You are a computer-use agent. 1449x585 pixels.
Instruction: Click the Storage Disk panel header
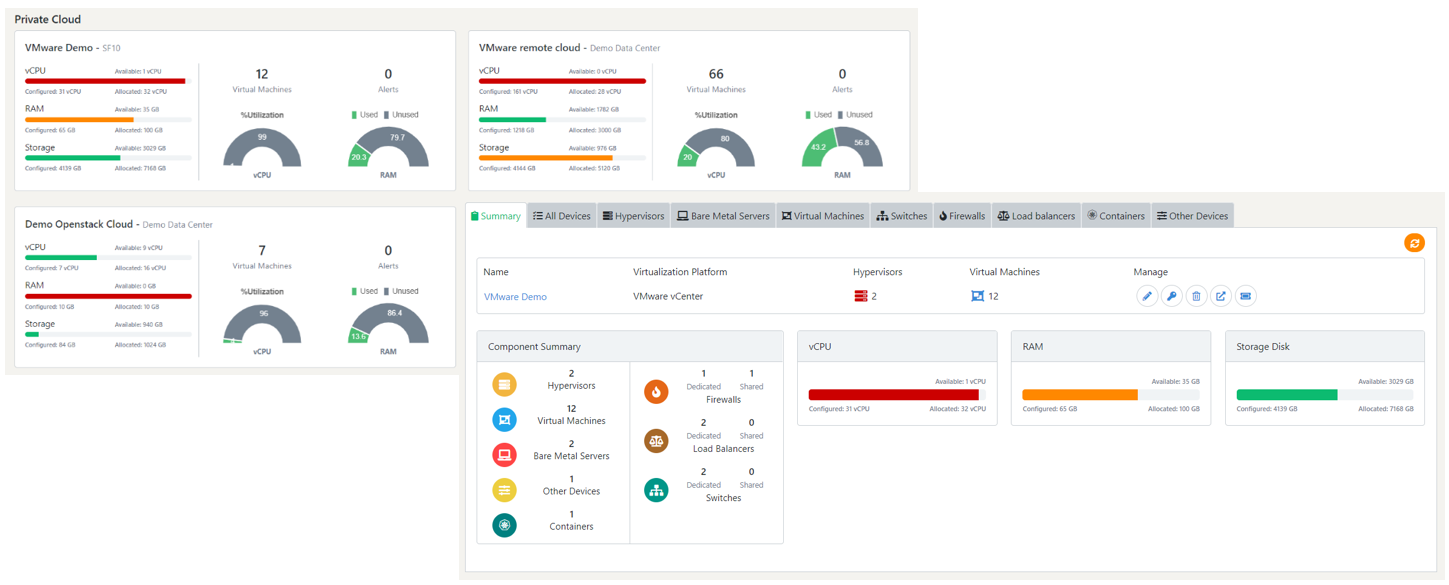point(1325,346)
